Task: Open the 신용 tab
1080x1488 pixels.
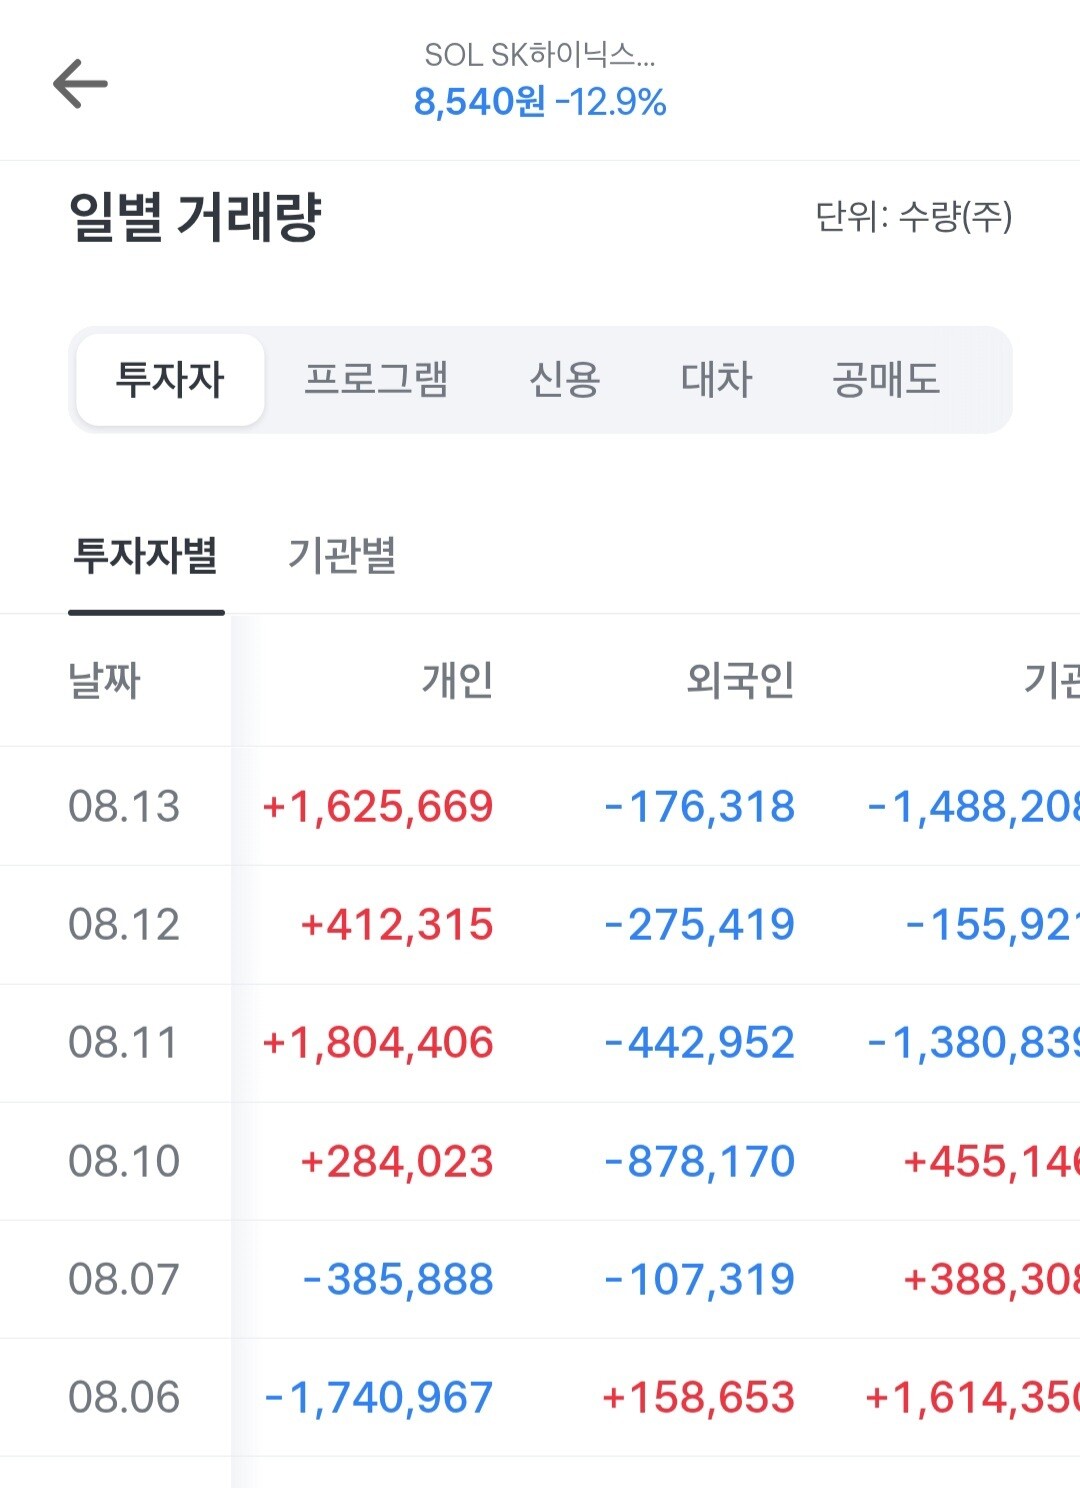Action: 564,380
